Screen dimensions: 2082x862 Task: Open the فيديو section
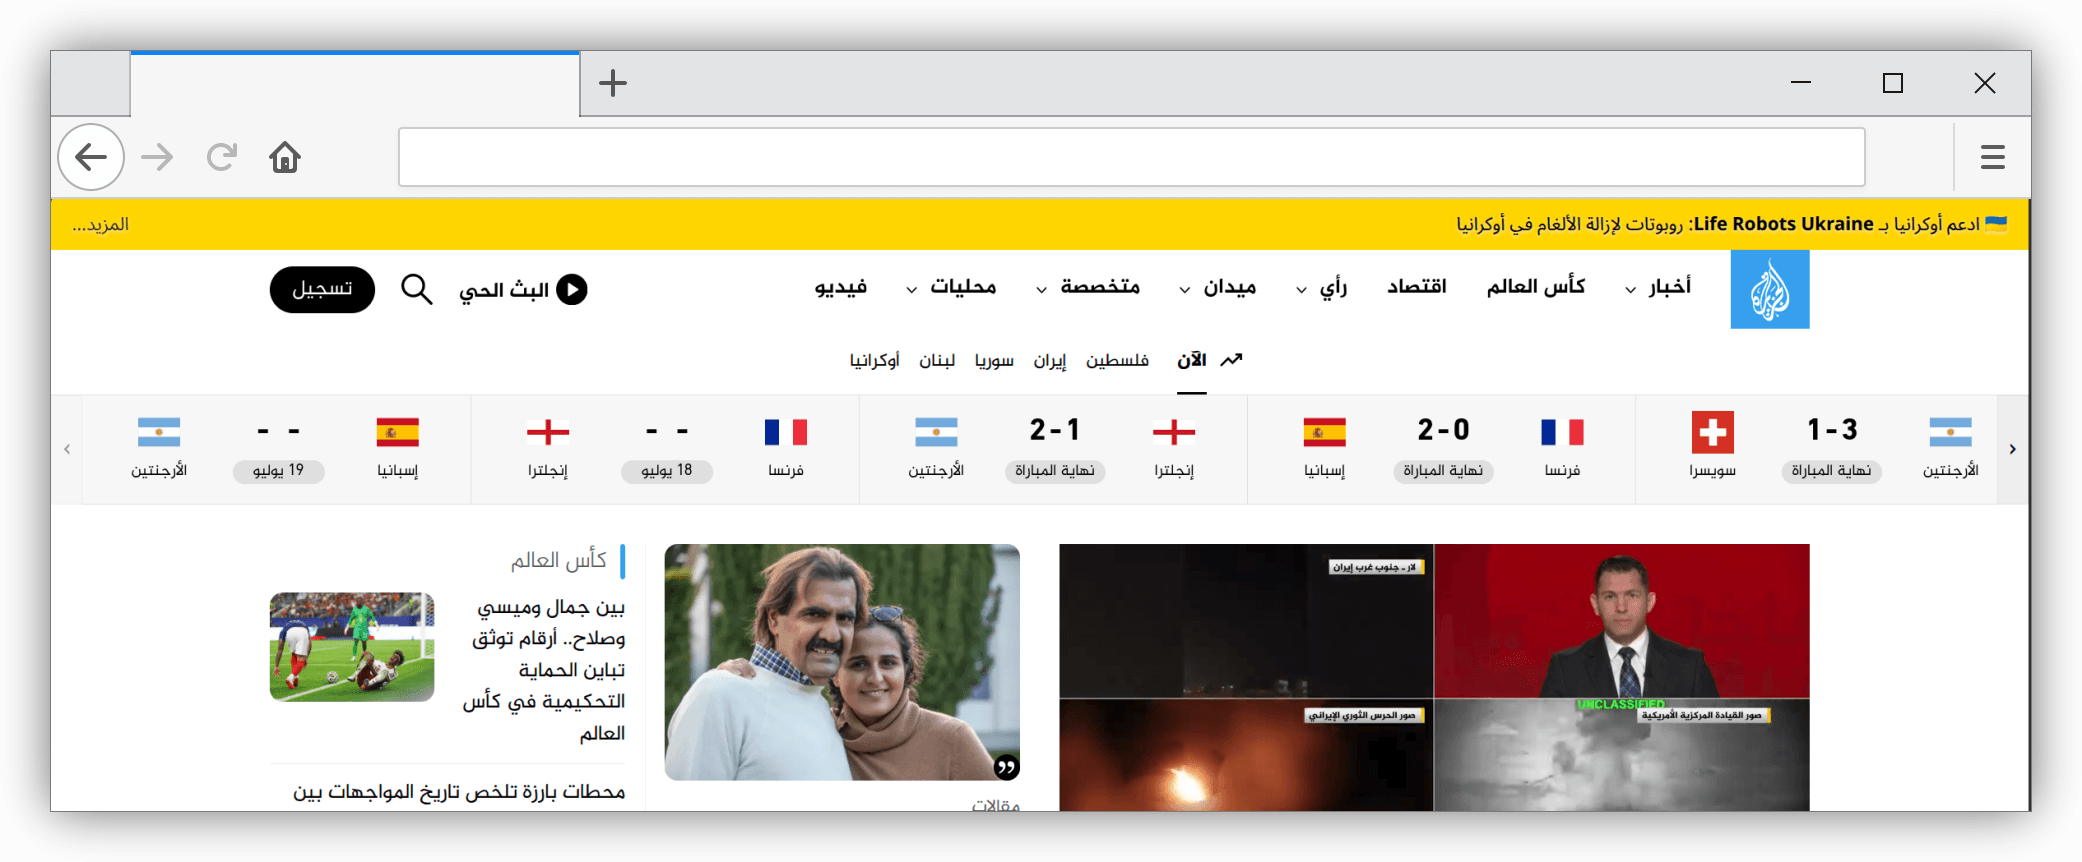coord(841,288)
